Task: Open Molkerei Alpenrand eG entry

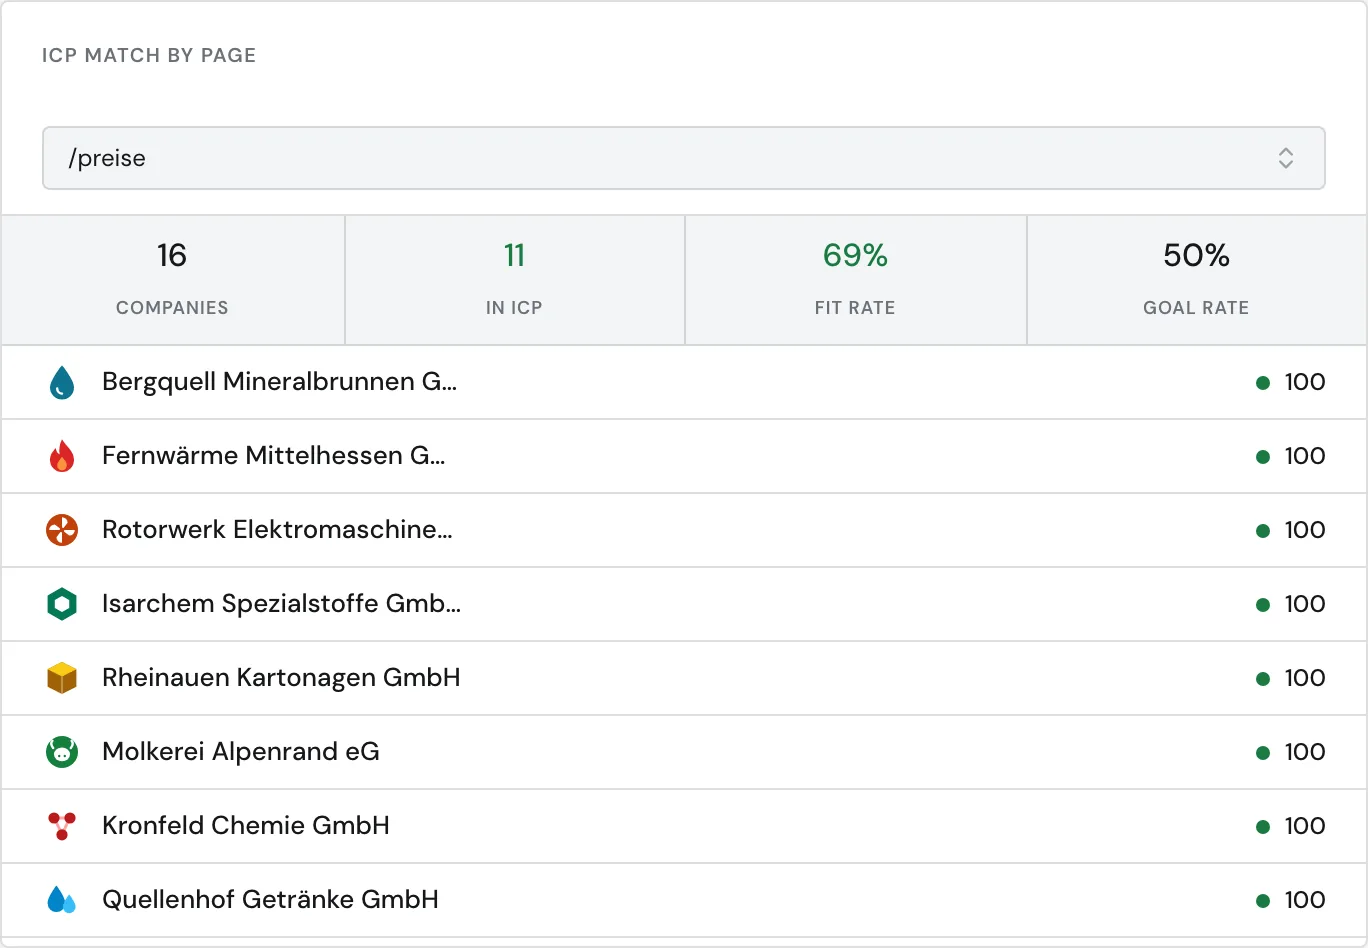Action: pyautogui.click(x=684, y=752)
